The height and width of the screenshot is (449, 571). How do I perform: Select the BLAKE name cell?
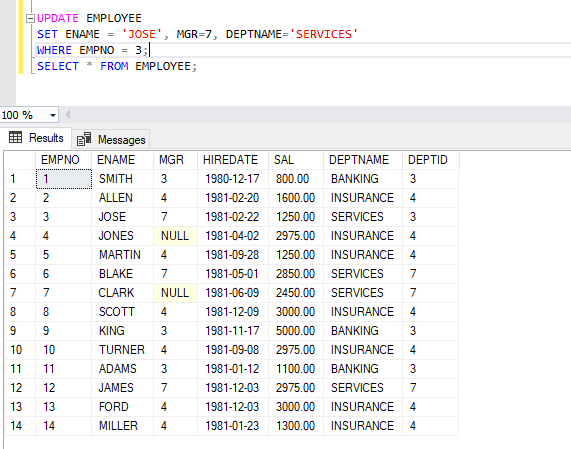click(122, 273)
